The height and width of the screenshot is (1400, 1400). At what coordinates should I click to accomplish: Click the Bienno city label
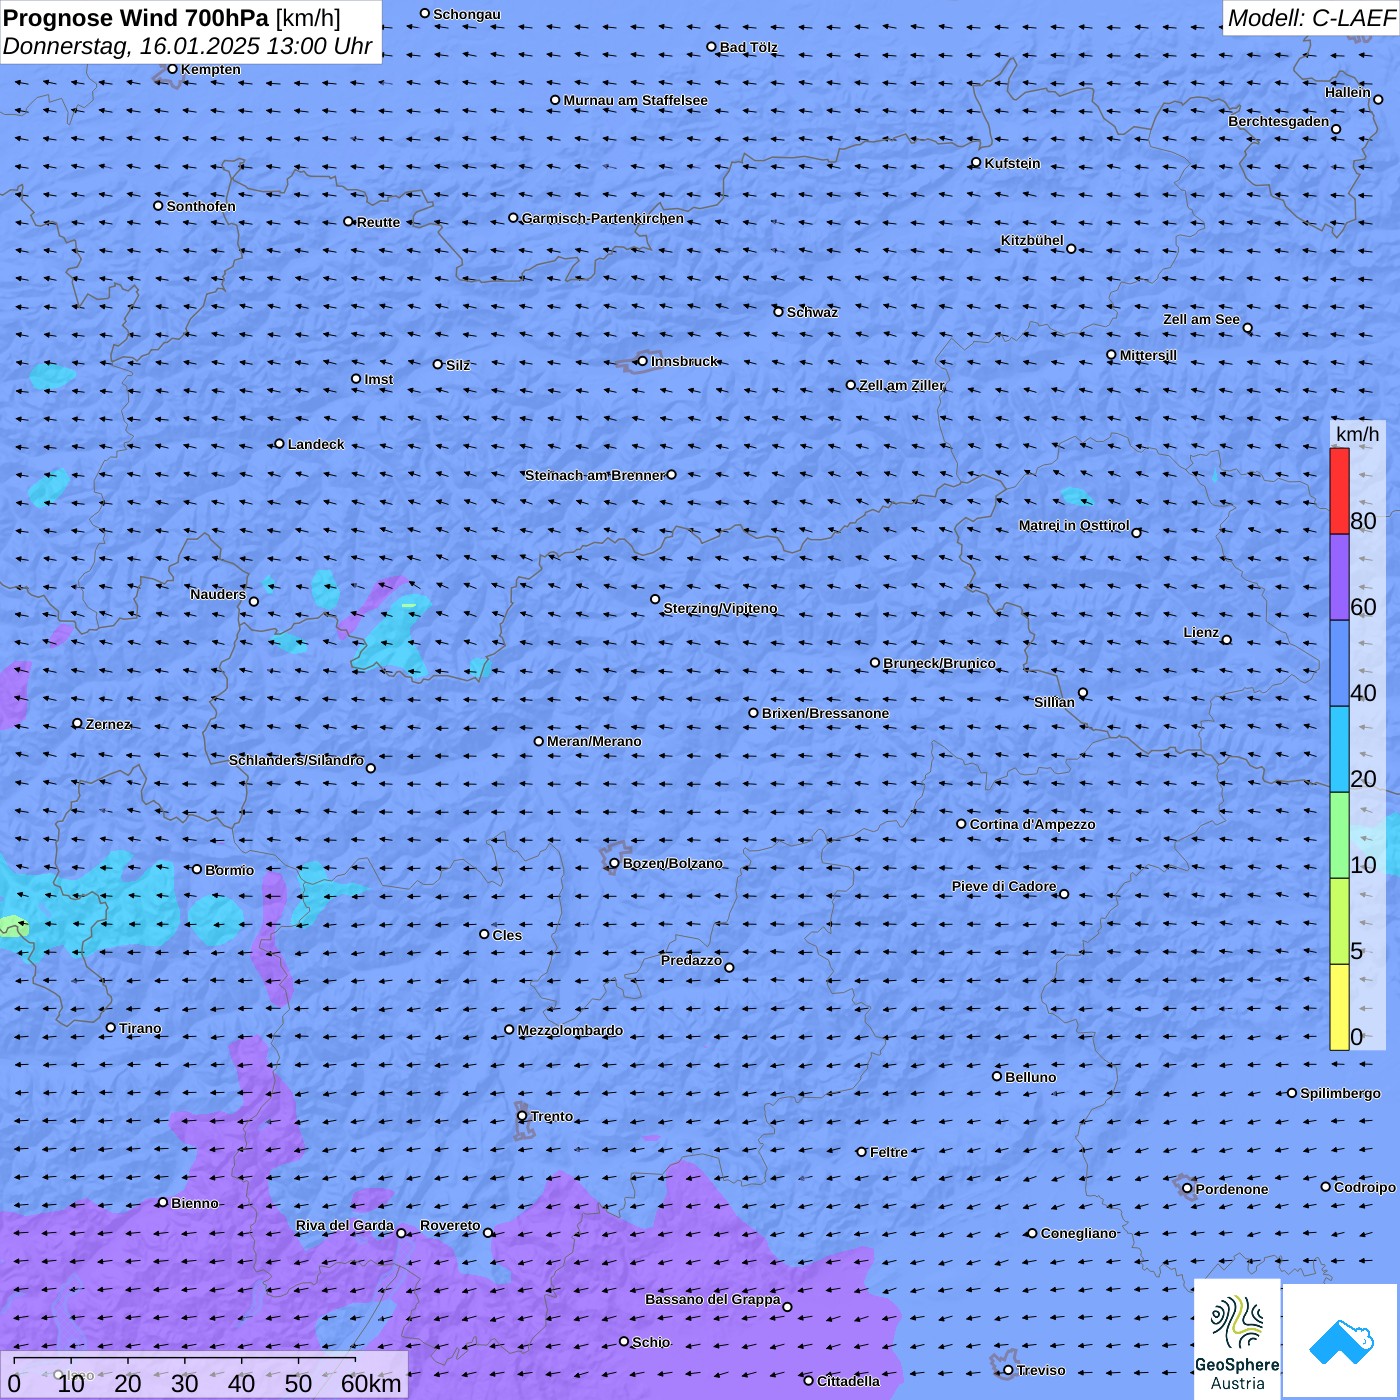pyautogui.click(x=194, y=1203)
